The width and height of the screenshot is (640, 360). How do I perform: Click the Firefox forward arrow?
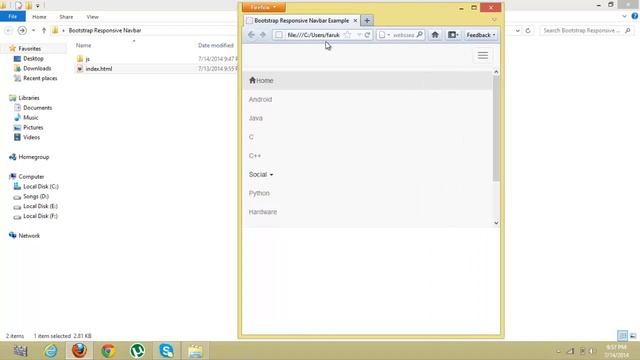pyautogui.click(x=263, y=35)
